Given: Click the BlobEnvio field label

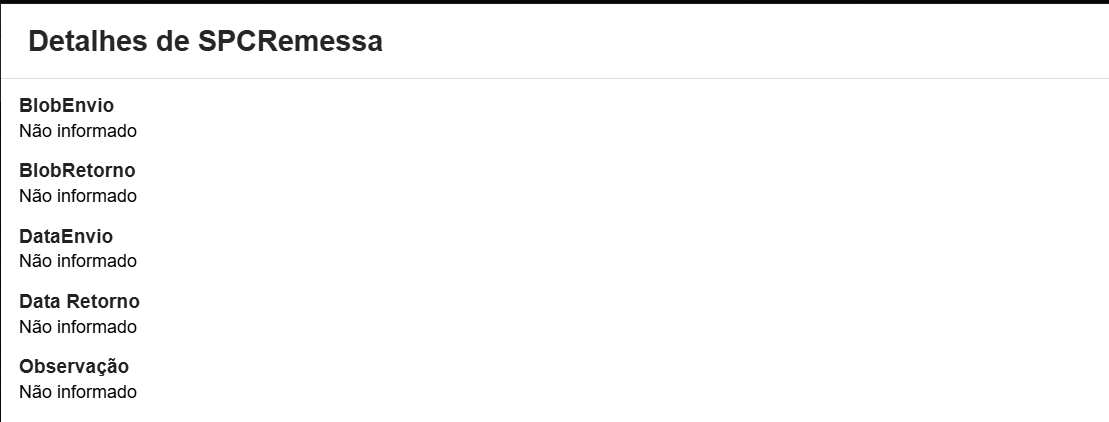Looking at the screenshot, I should click(66, 105).
